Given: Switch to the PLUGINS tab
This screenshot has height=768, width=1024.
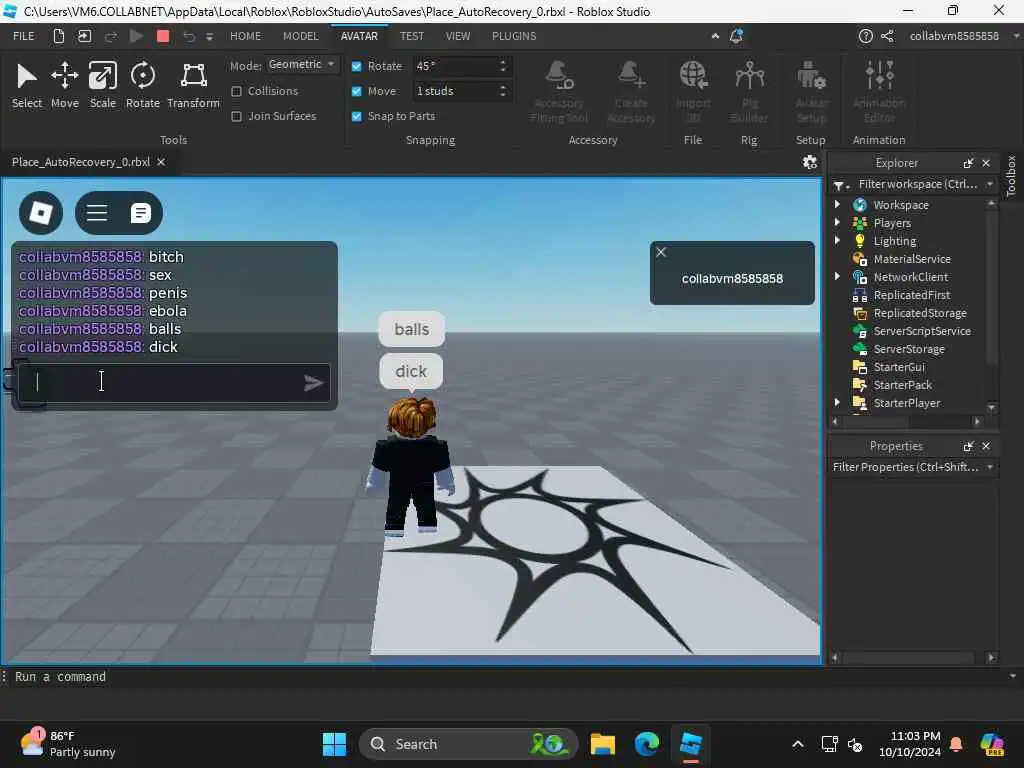Looking at the screenshot, I should tap(514, 36).
